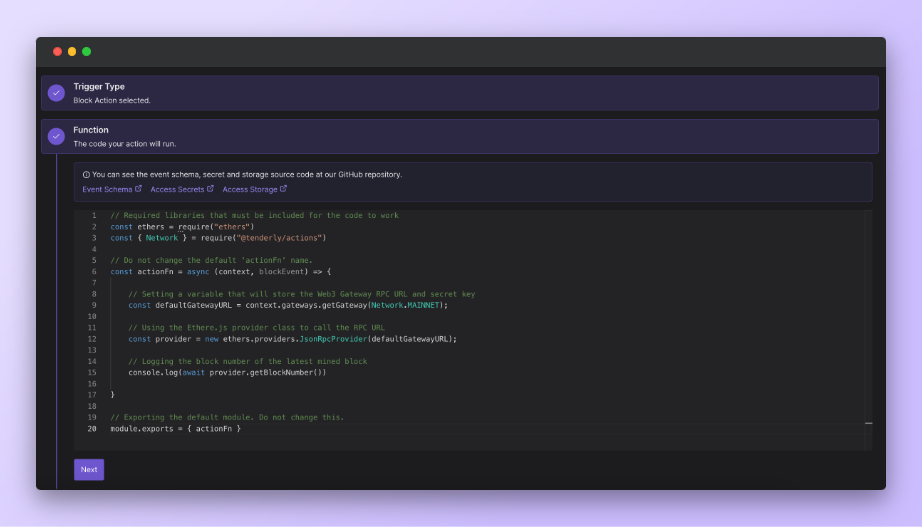Screen dimensions: 922x527
Task: Click the 'Setting a variable' comment line
Action: point(302,294)
